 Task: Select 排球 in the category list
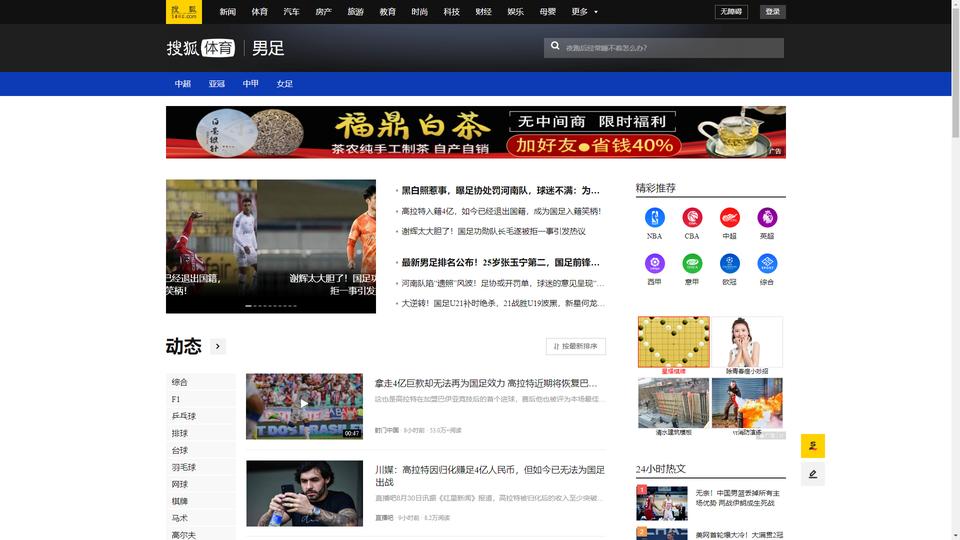coord(179,433)
